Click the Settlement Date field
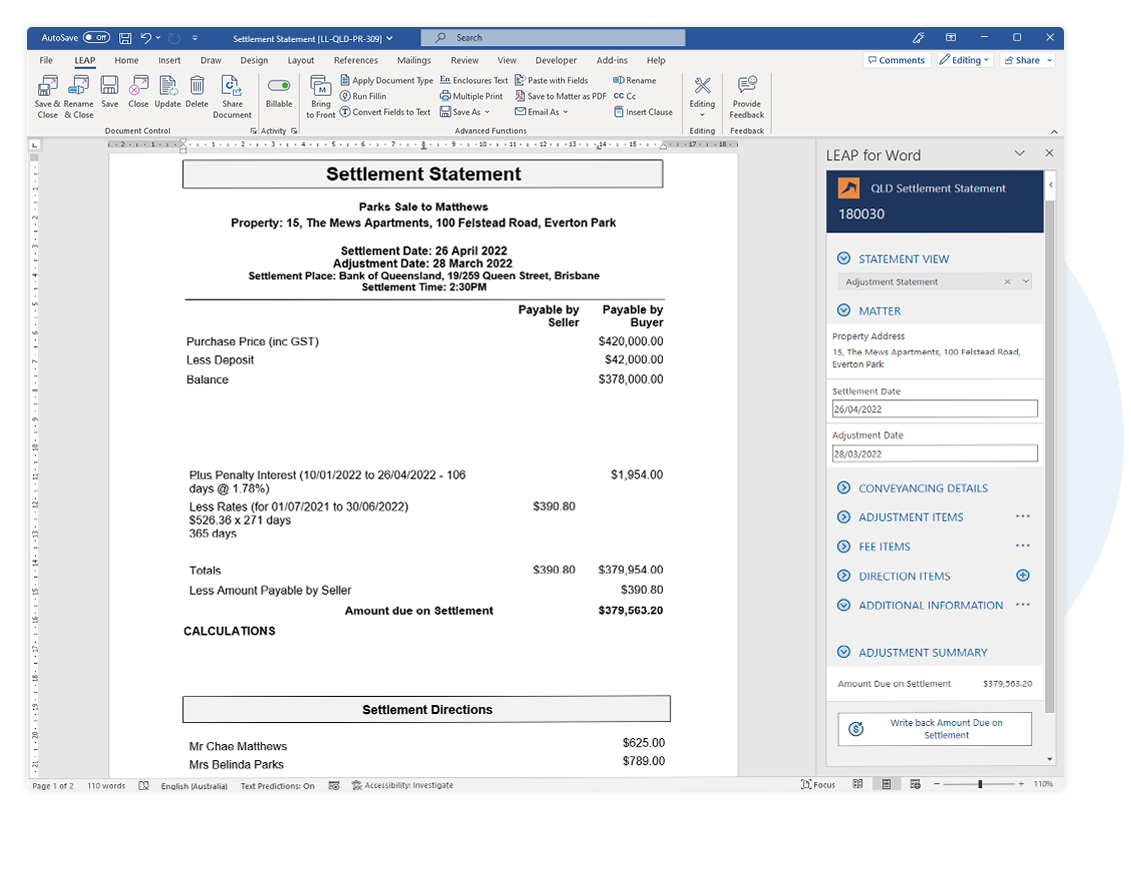 [x=935, y=409]
